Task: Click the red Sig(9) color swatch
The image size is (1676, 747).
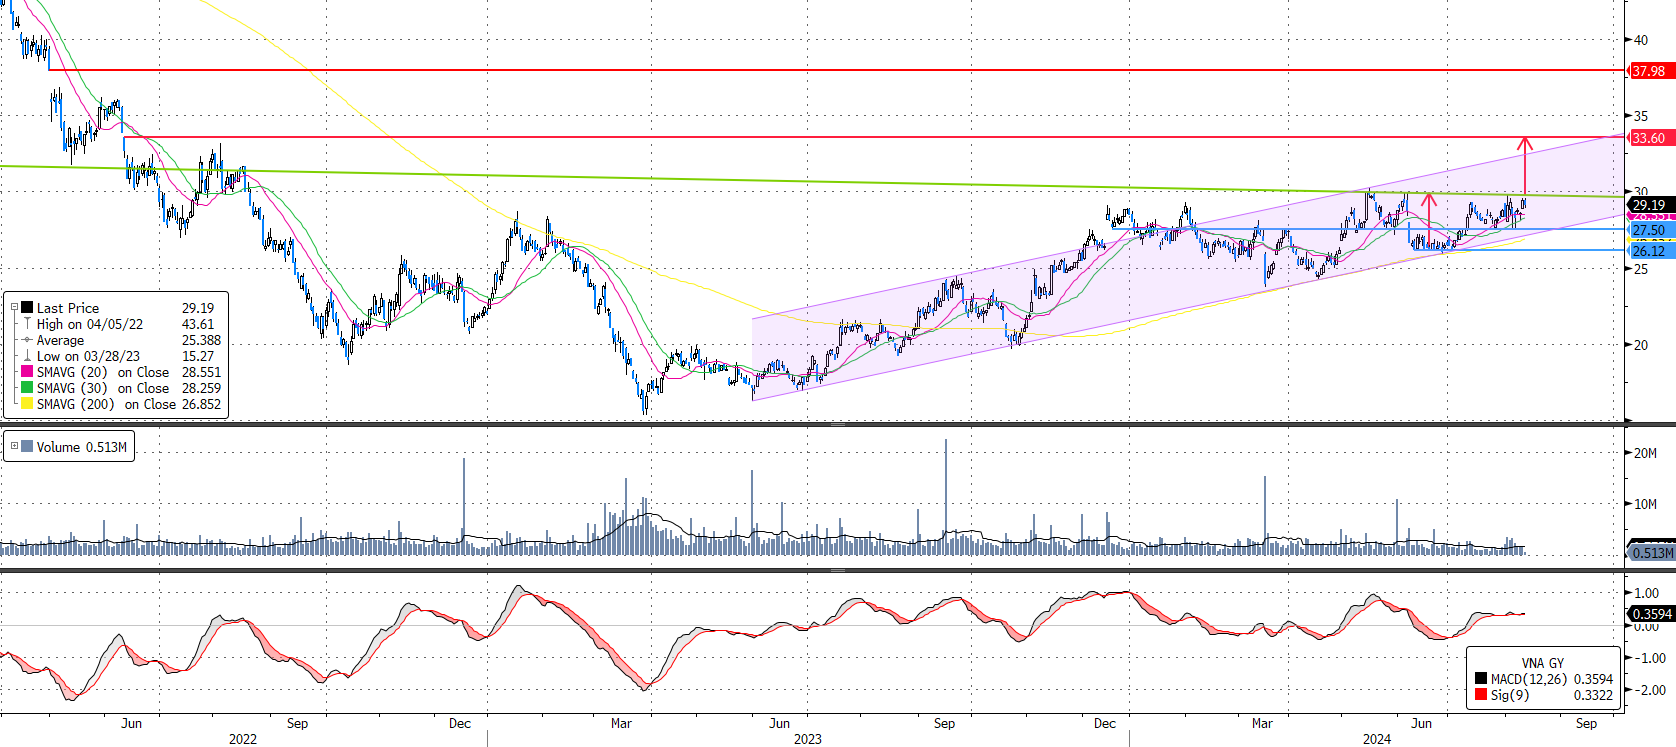Action: click(1481, 695)
